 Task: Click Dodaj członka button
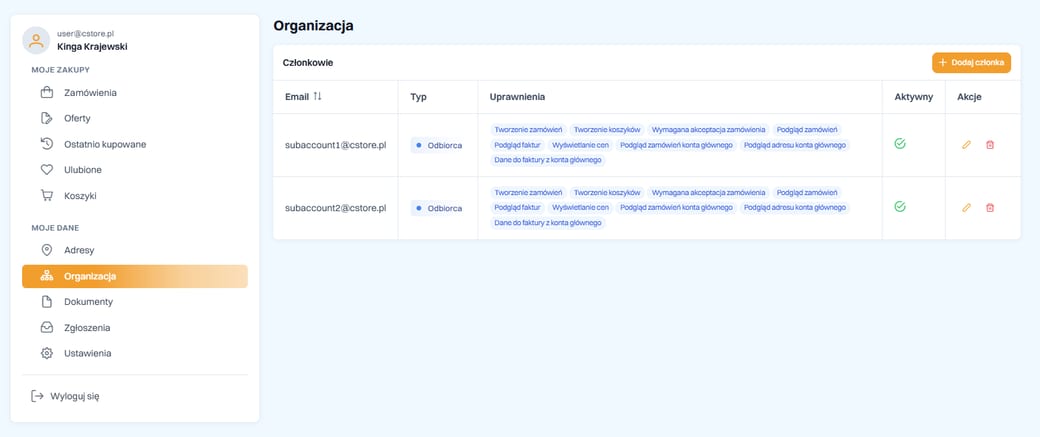[x=971, y=62]
